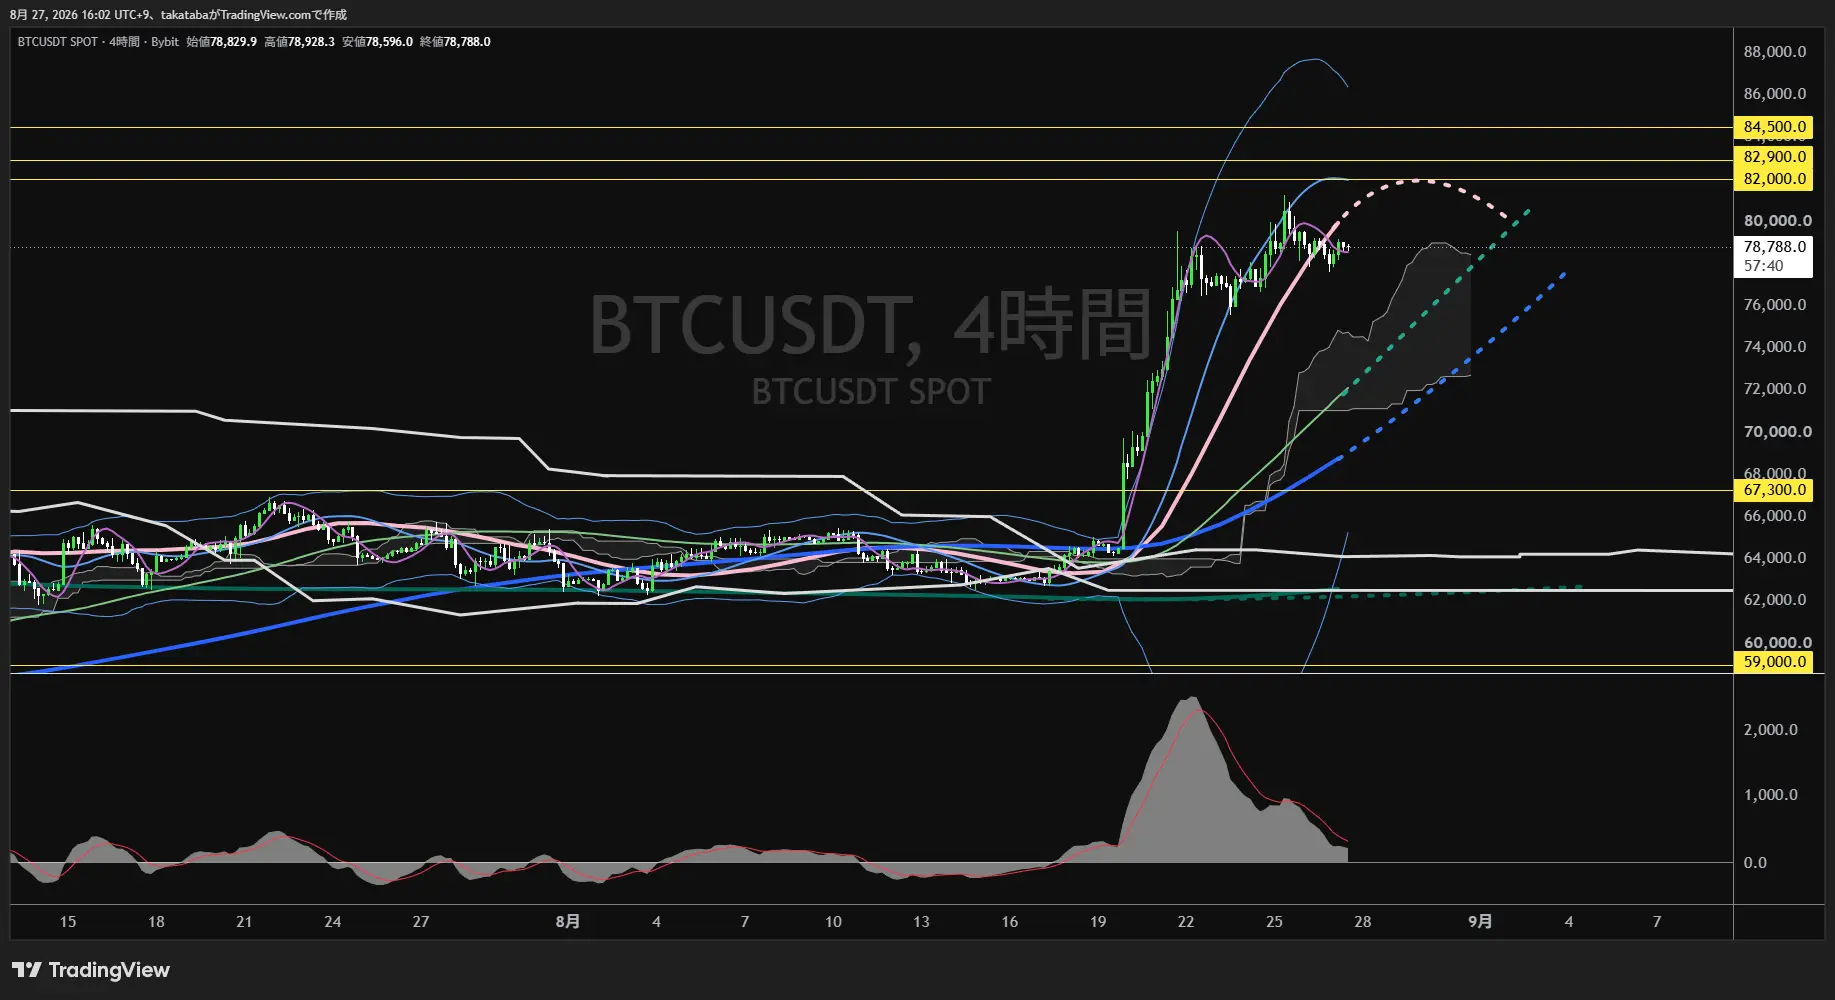Image resolution: width=1835 pixels, height=1000 pixels.
Task: Click the 0.0 indicator axis label
Action: (x=1755, y=863)
